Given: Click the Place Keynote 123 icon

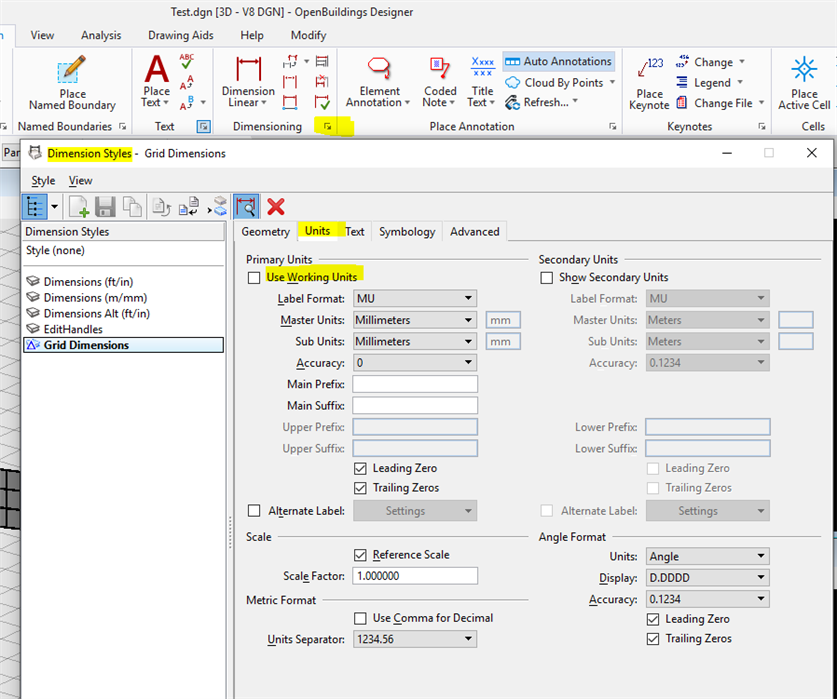Looking at the screenshot, I should [650, 69].
